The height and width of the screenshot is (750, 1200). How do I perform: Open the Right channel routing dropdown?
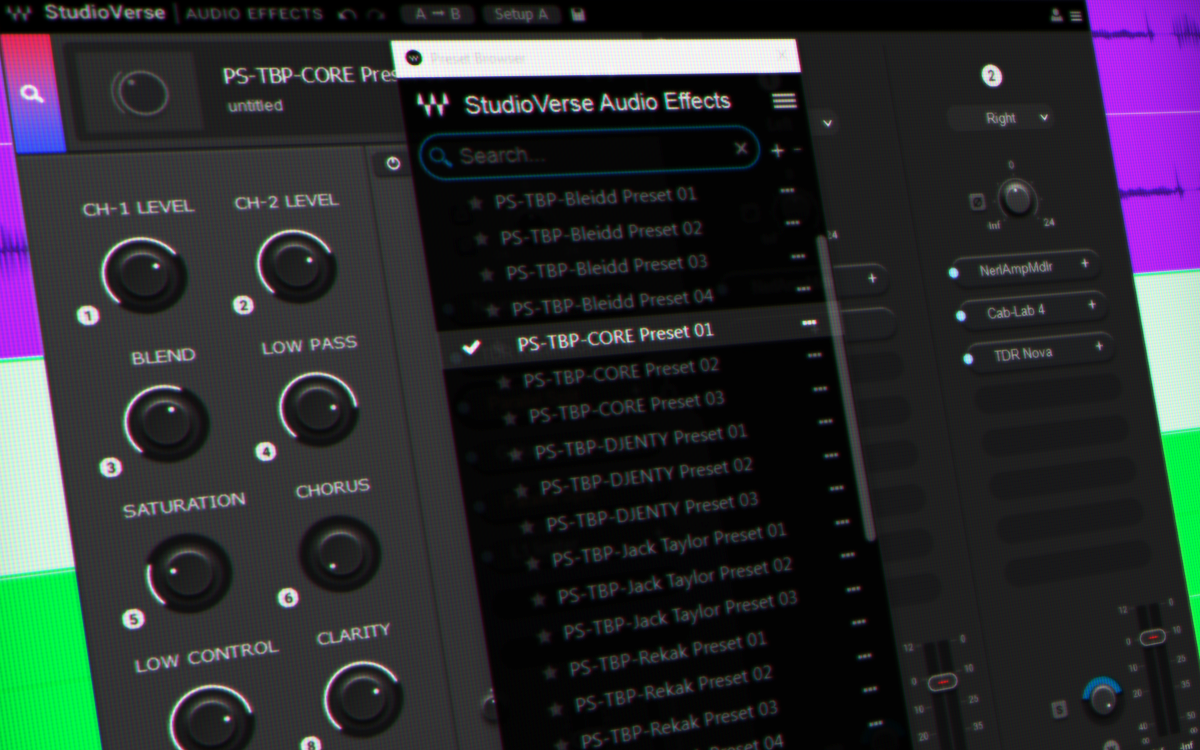click(x=1001, y=118)
